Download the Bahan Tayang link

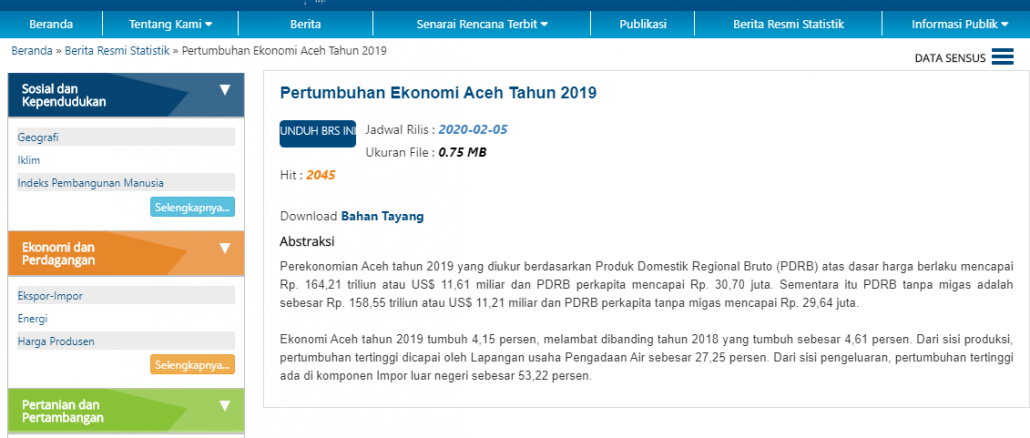pyautogui.click(x=382, y=216)
